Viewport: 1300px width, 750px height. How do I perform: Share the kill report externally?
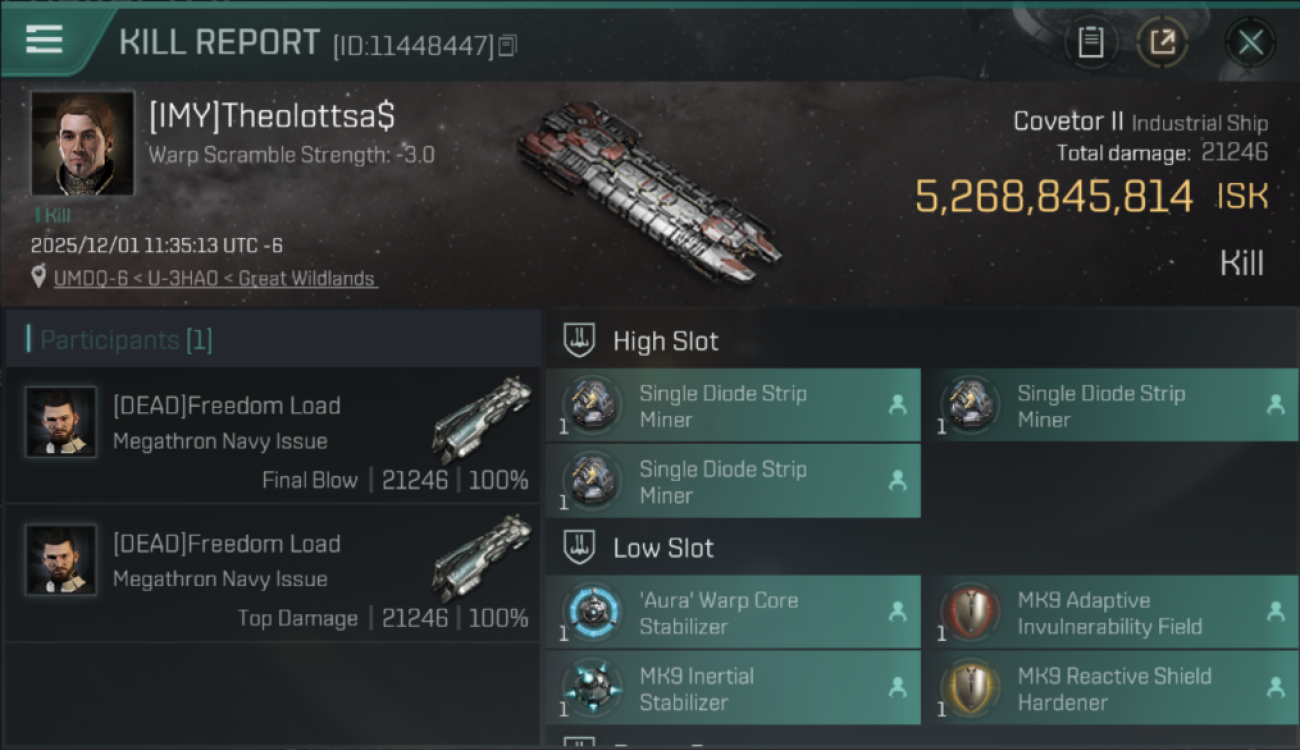click(x=1162, y=42)
